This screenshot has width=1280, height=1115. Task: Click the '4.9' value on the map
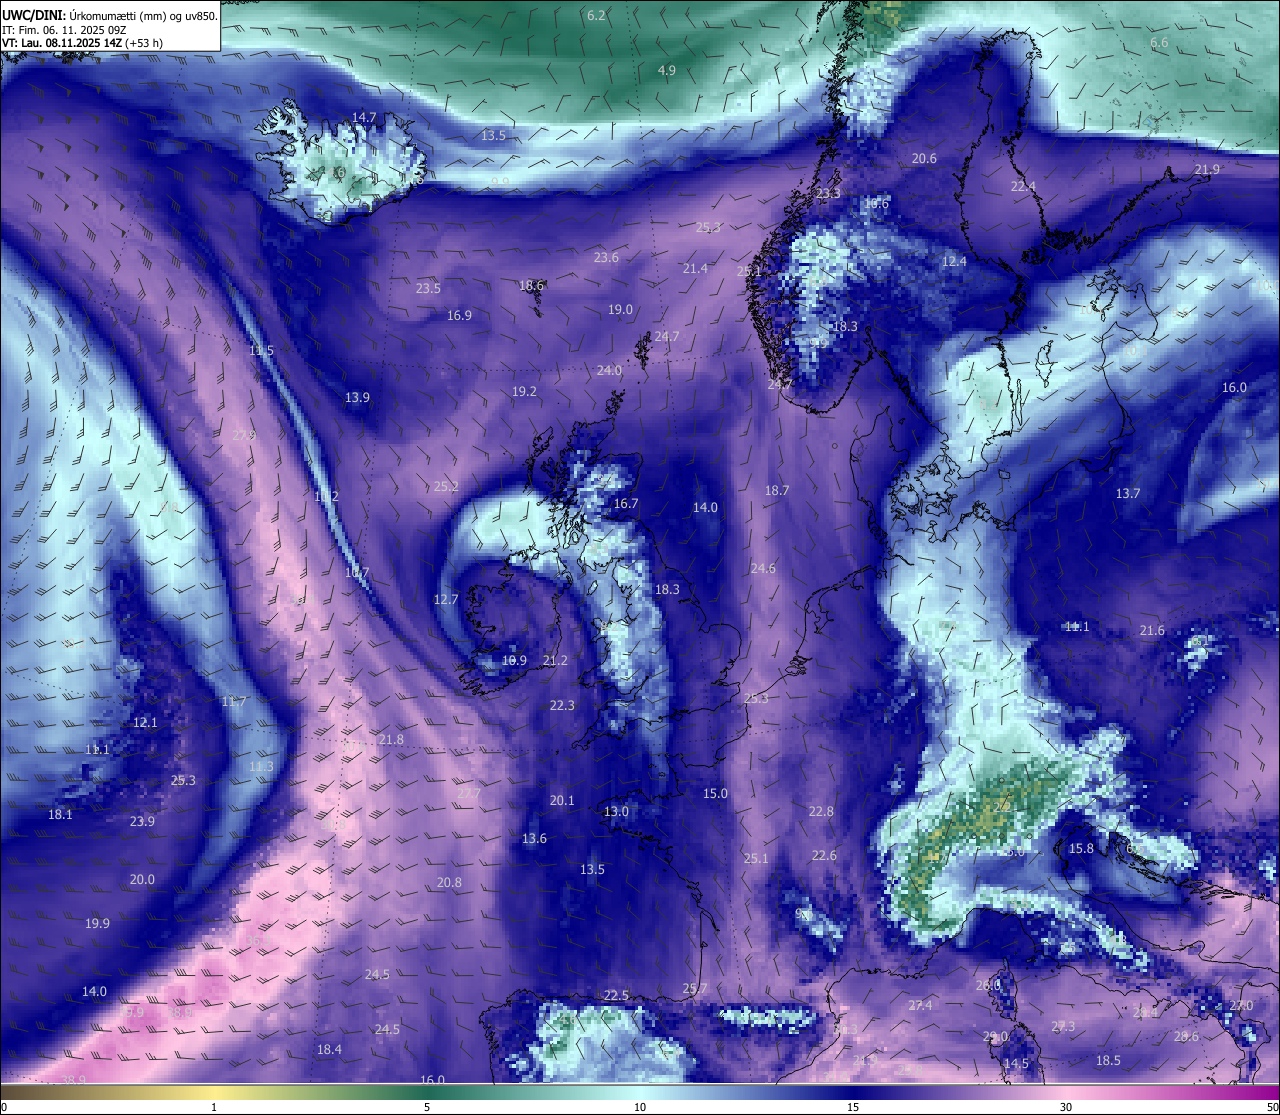(x=667, y=70)
